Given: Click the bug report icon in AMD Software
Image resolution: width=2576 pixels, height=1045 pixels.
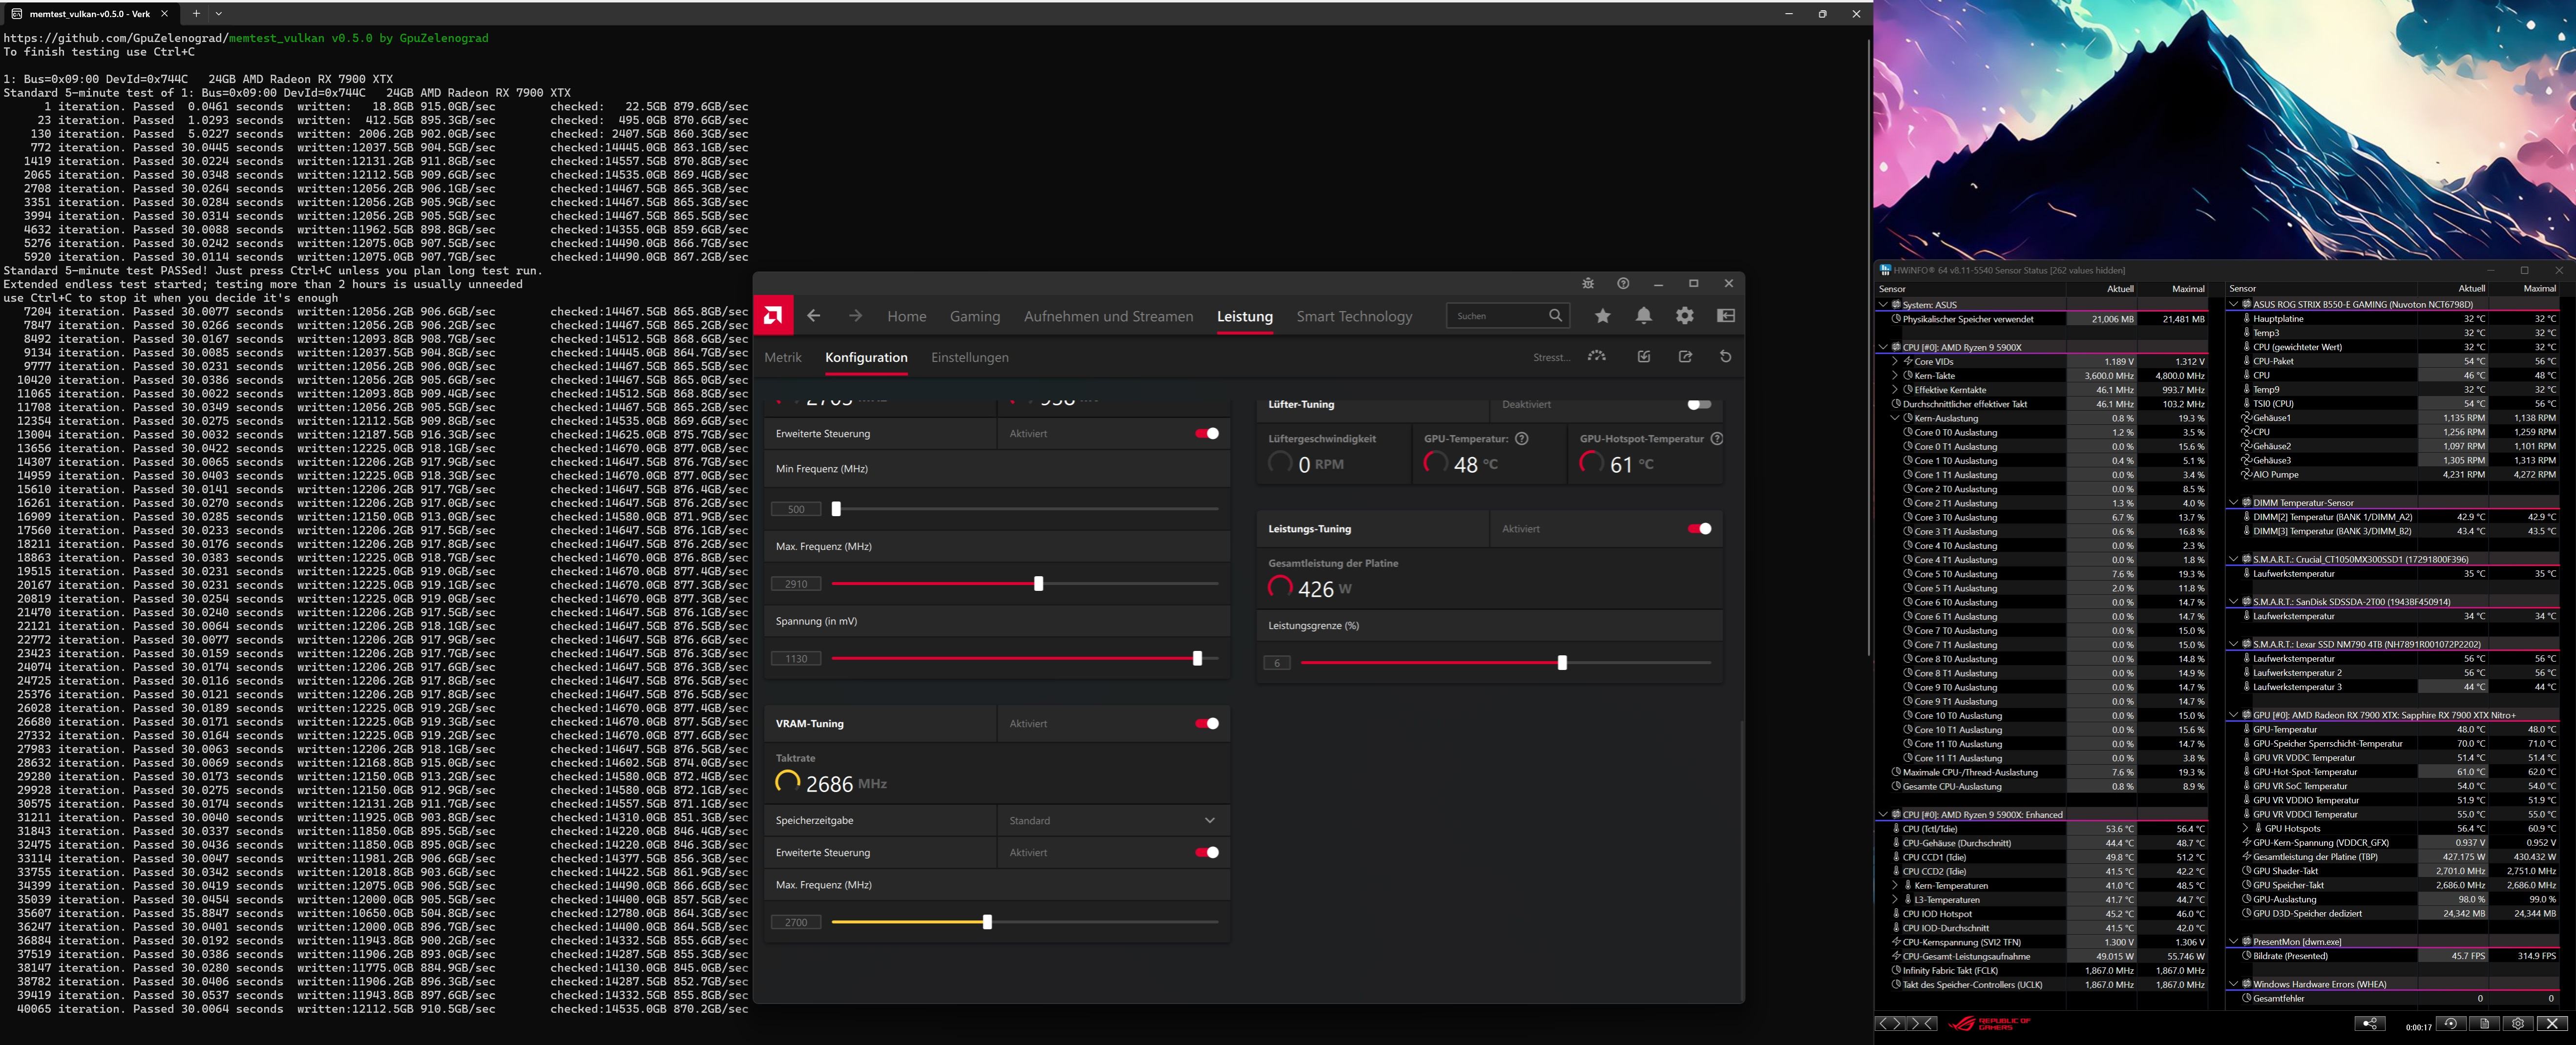Looking at the screenshot, I should click(1588, 284).
